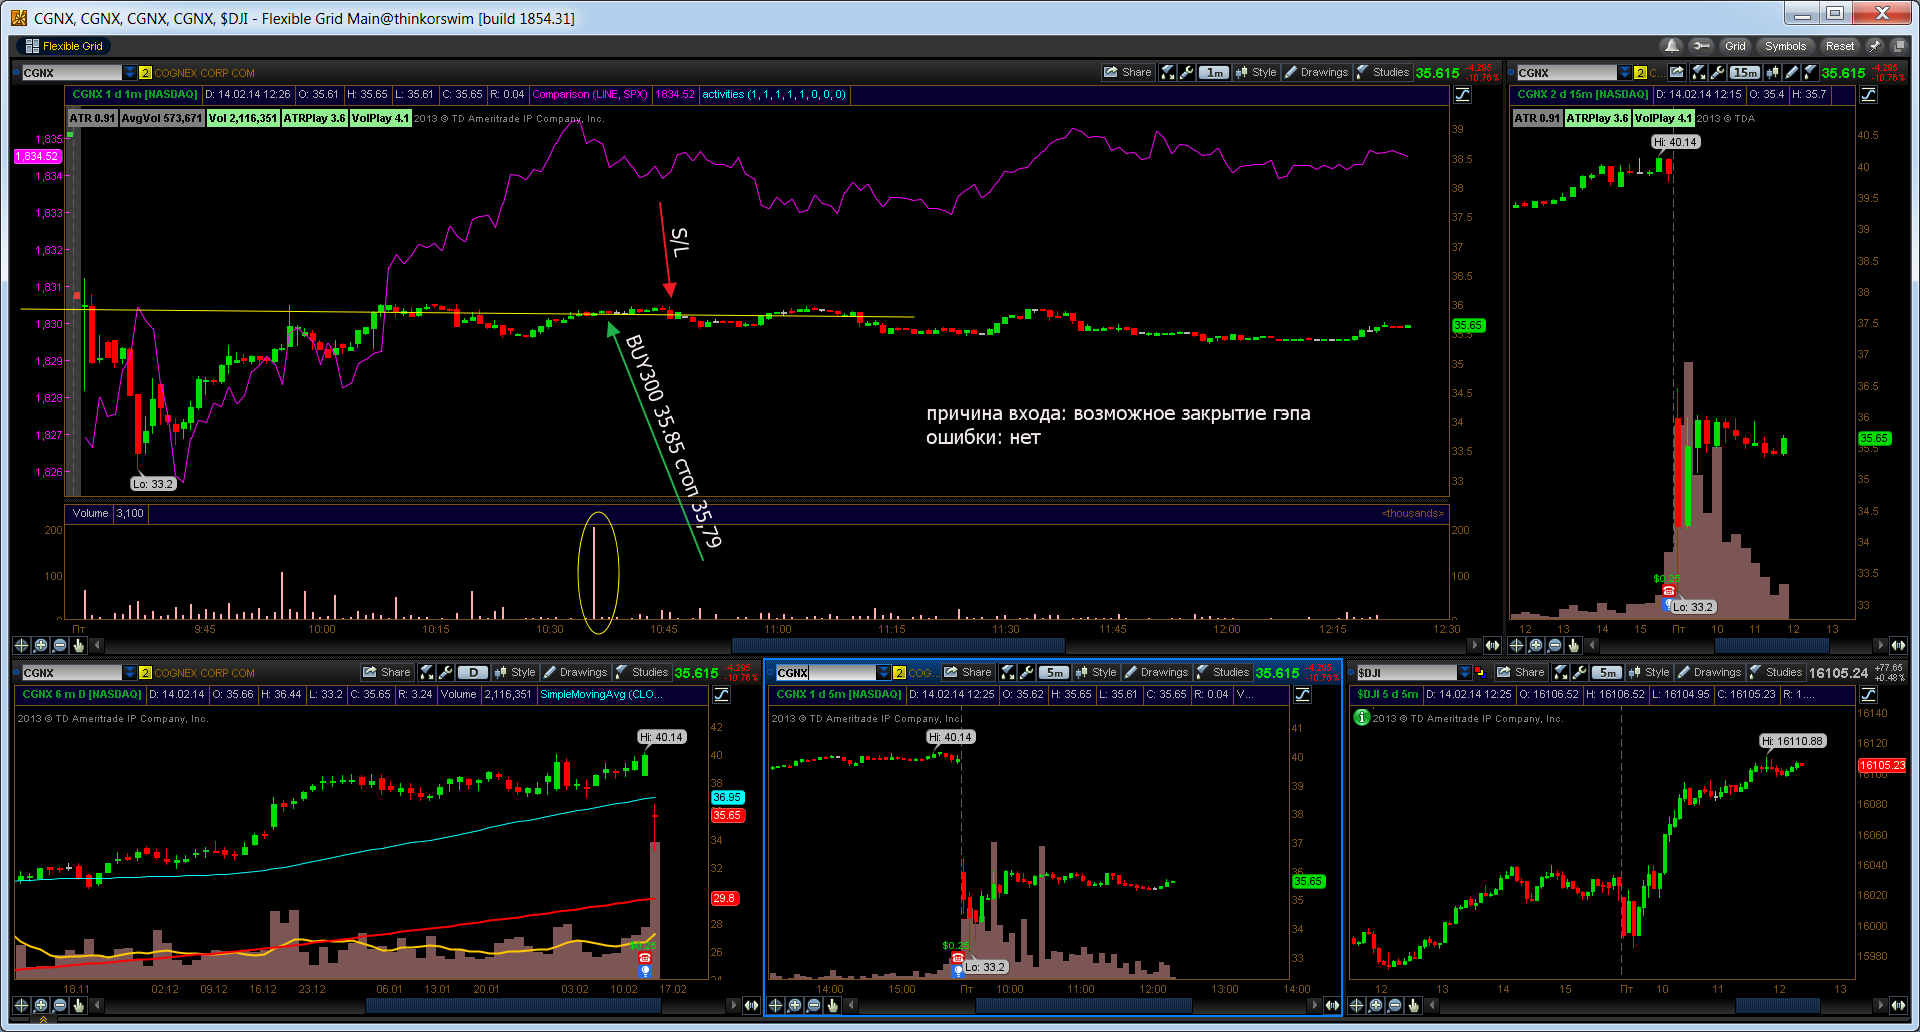Image resolution: width=1920 pixels, height=1032 pixels.
Task: Click the detach window icon in top bar
Action: (1898, 46)
